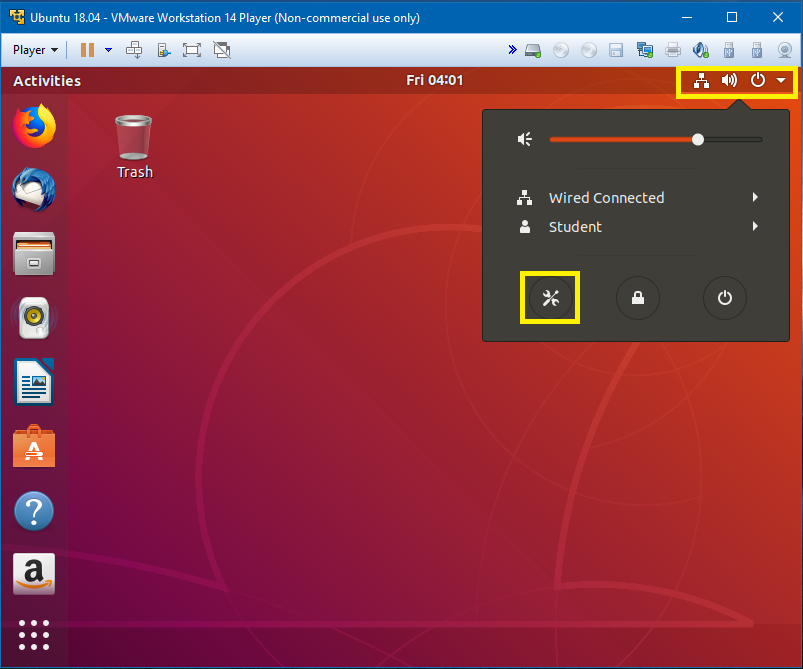Click Send Ctrl+Alt+Del toolbar icon

tap(134, 50)
